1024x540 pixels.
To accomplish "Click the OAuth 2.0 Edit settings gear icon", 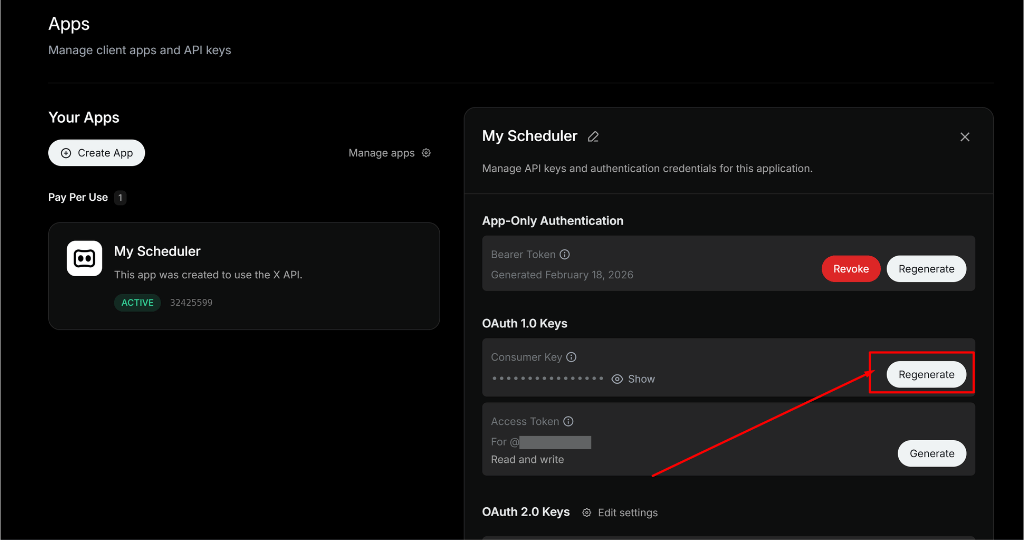I will [x=586, y=513].
